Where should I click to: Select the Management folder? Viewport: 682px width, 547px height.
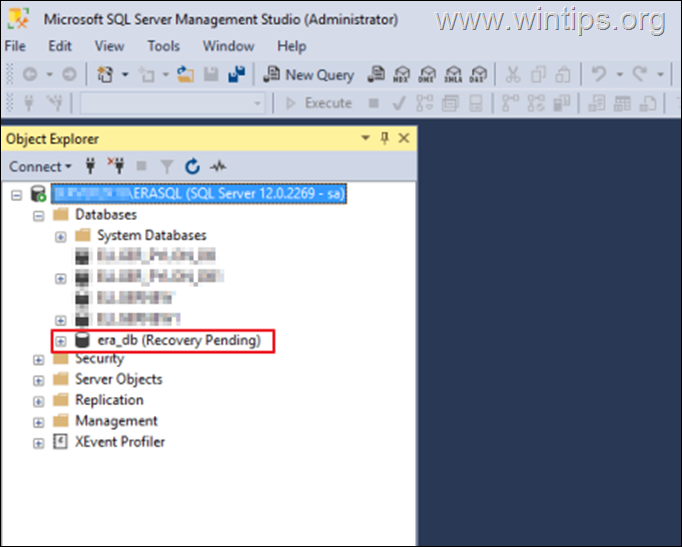pos(116,421)
